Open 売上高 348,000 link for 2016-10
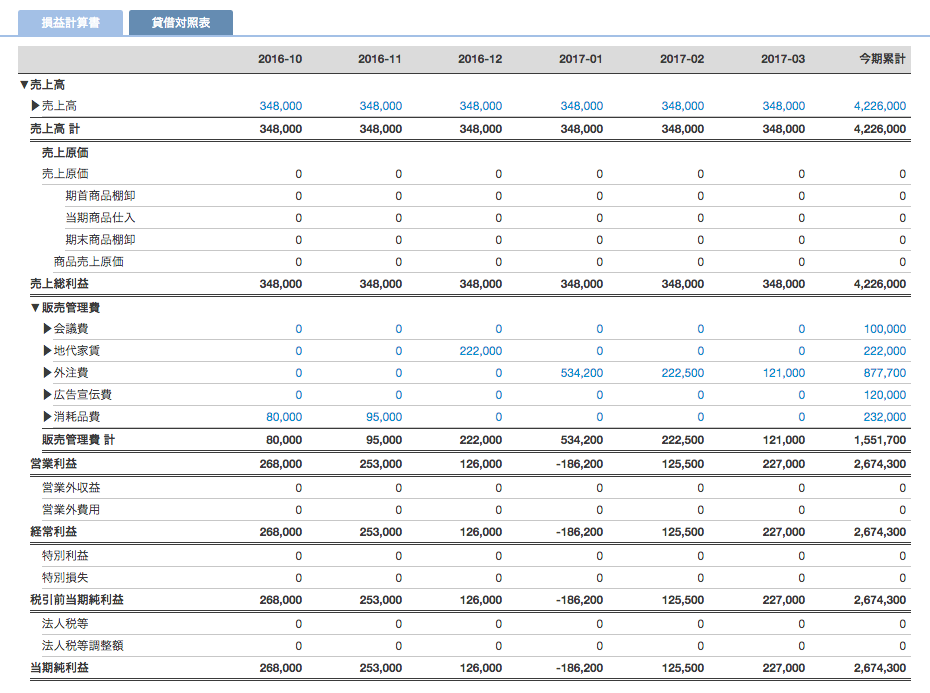930x693 pixels. pos(281,106)
